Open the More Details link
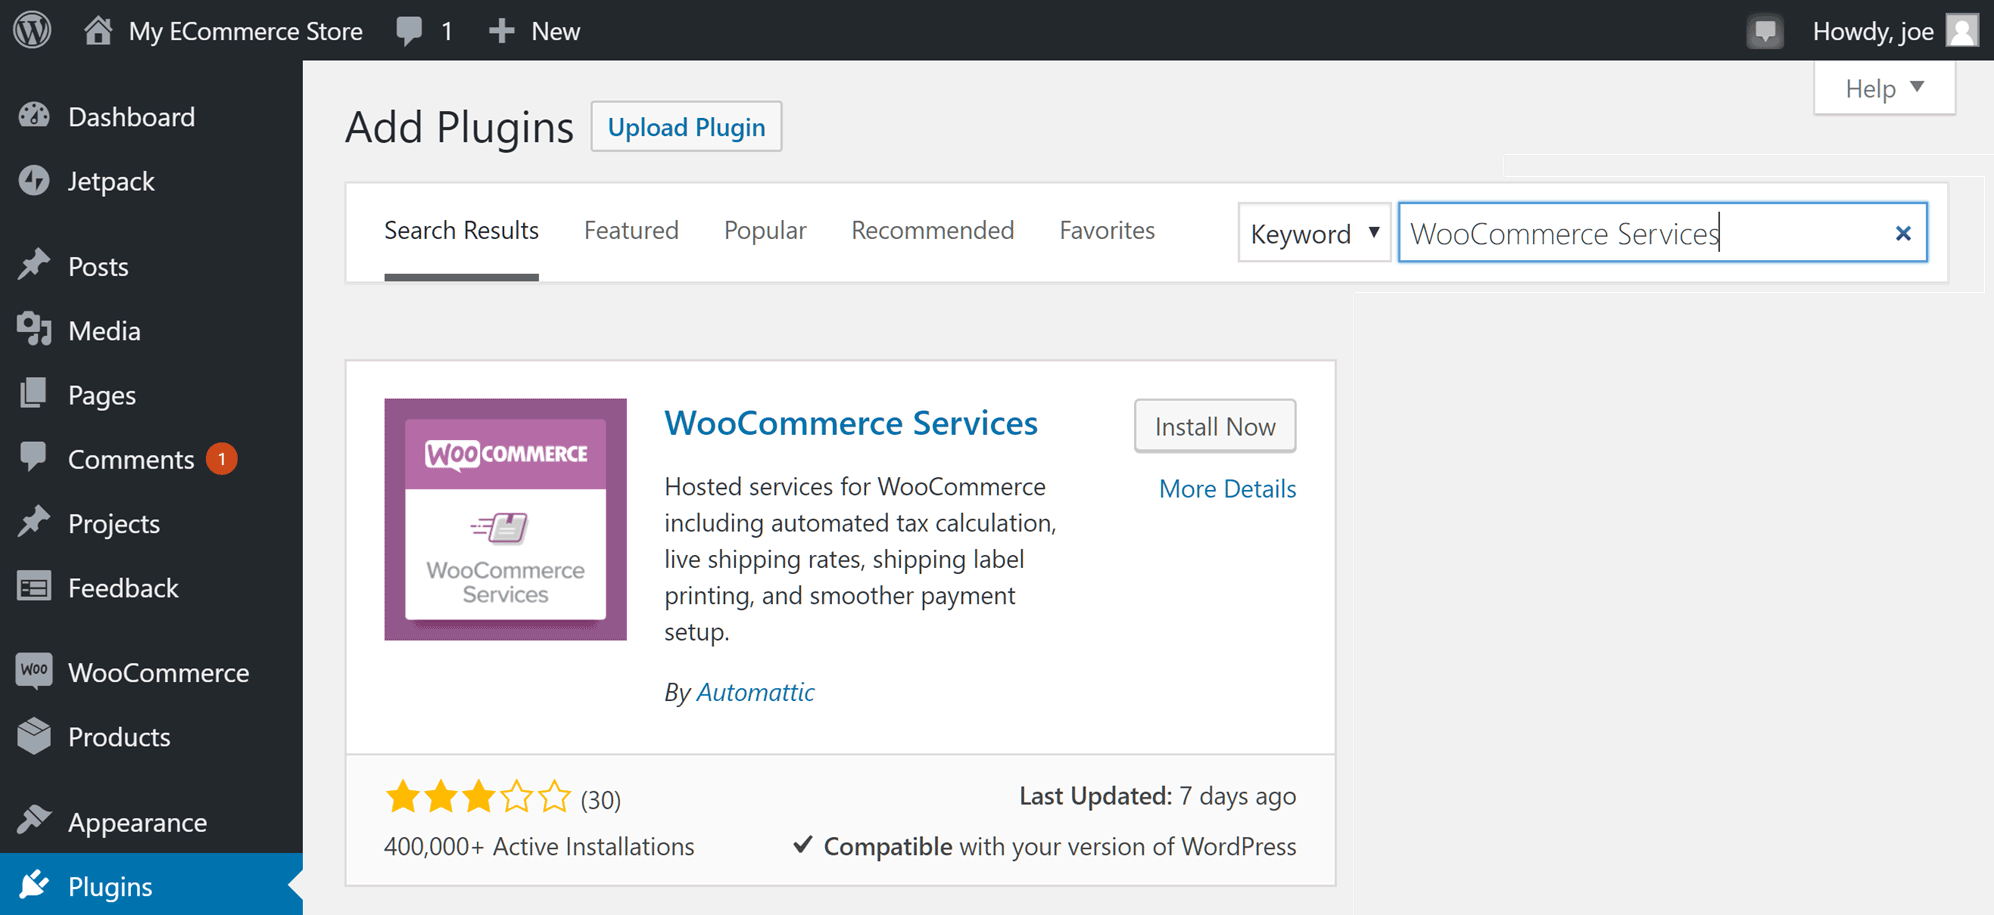 [x=1227, y=489]
